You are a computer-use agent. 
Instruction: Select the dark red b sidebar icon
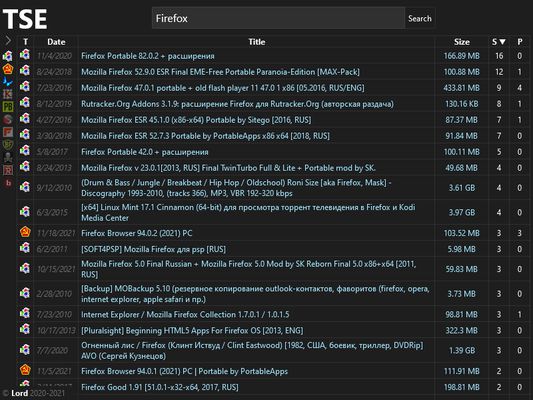tap(8, 183)
